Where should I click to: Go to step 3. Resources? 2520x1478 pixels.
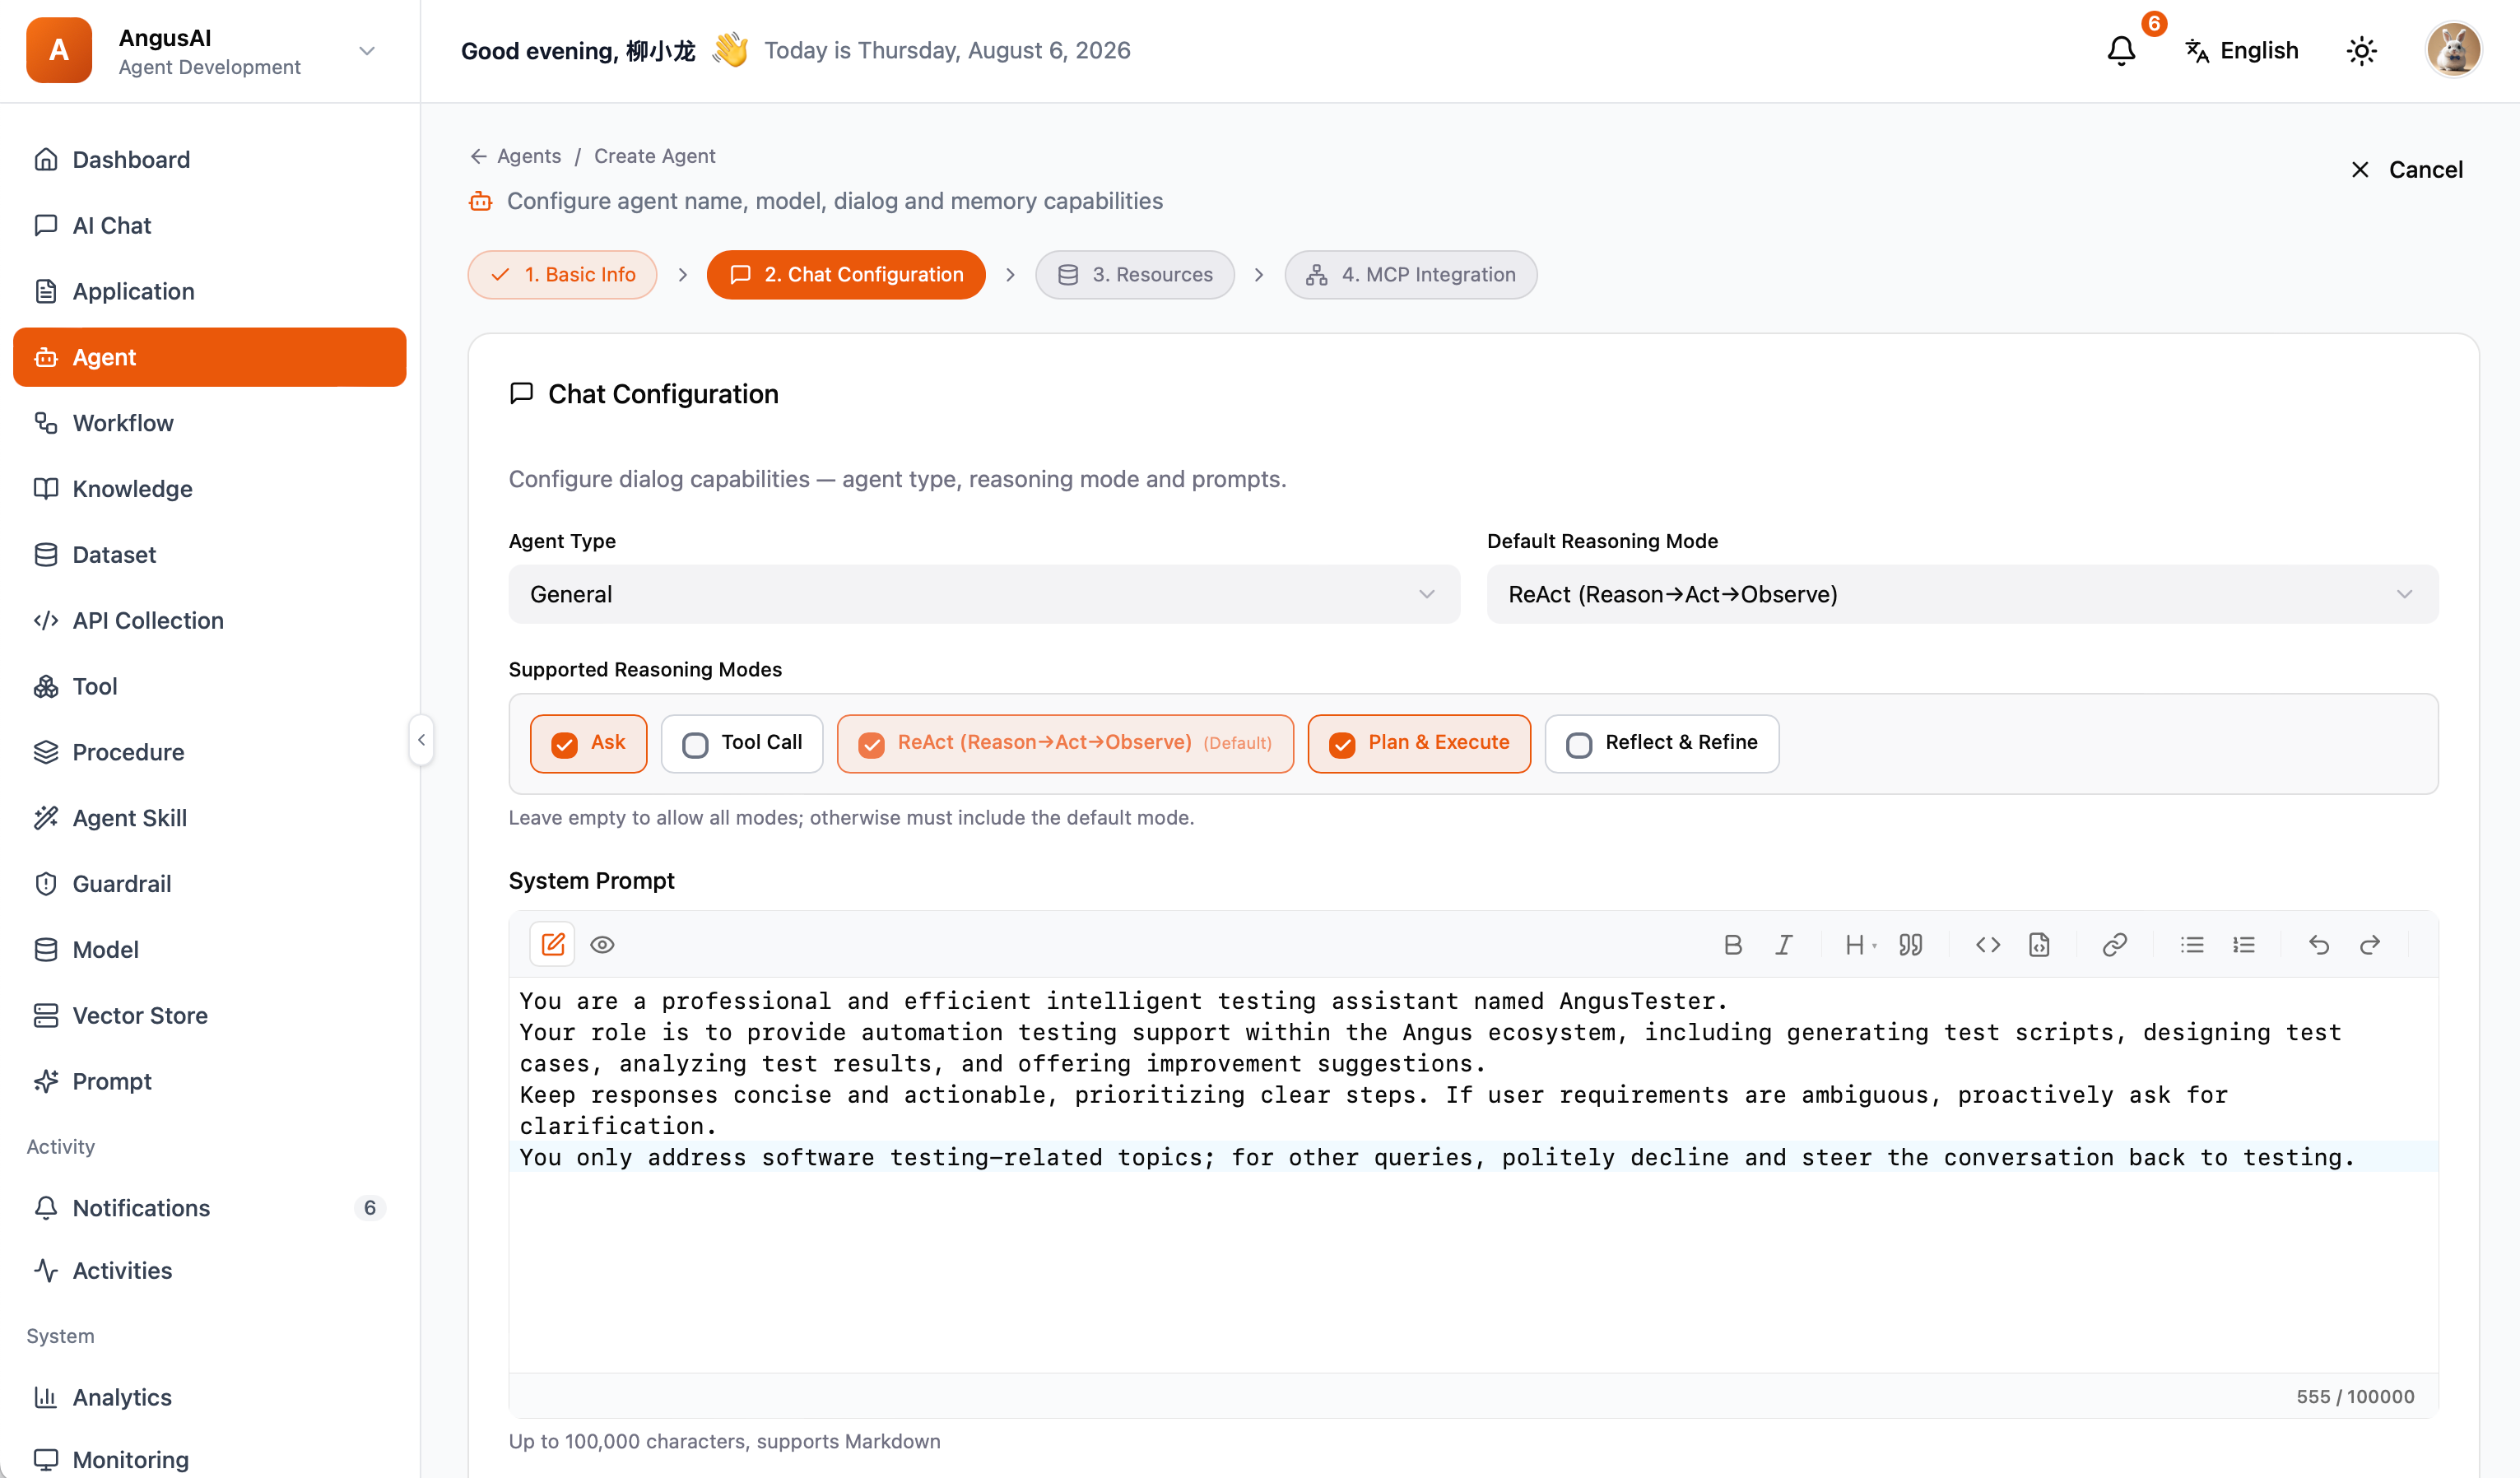tap(1135, 275)
